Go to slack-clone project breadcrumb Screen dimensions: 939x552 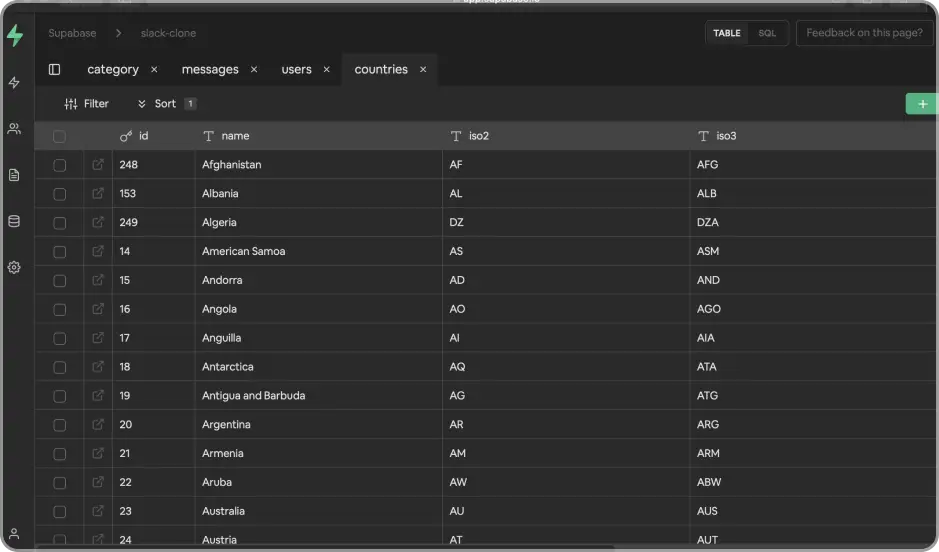pyautogui.click(x=168, y=33)
